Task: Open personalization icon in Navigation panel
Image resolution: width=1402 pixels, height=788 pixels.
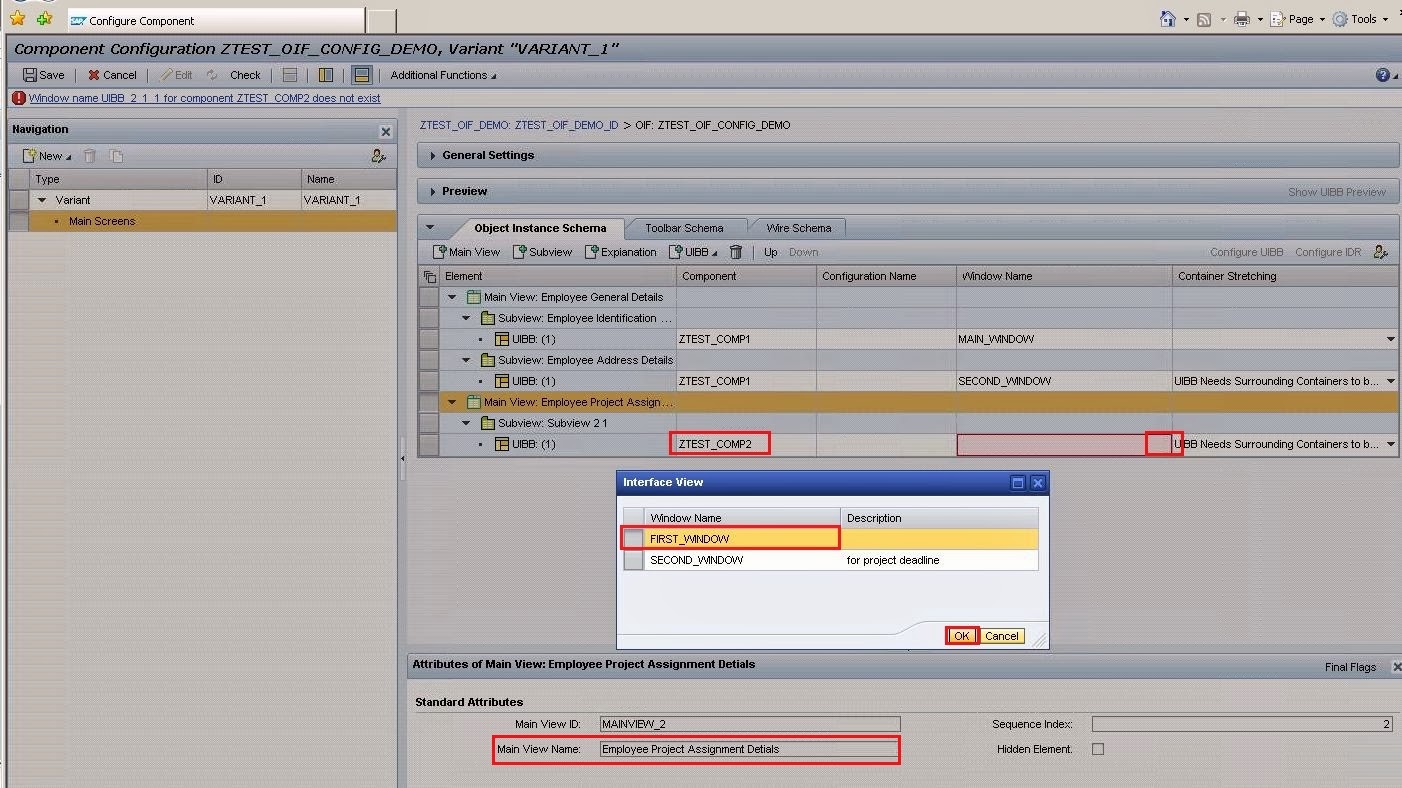Action: coord(378,156)
